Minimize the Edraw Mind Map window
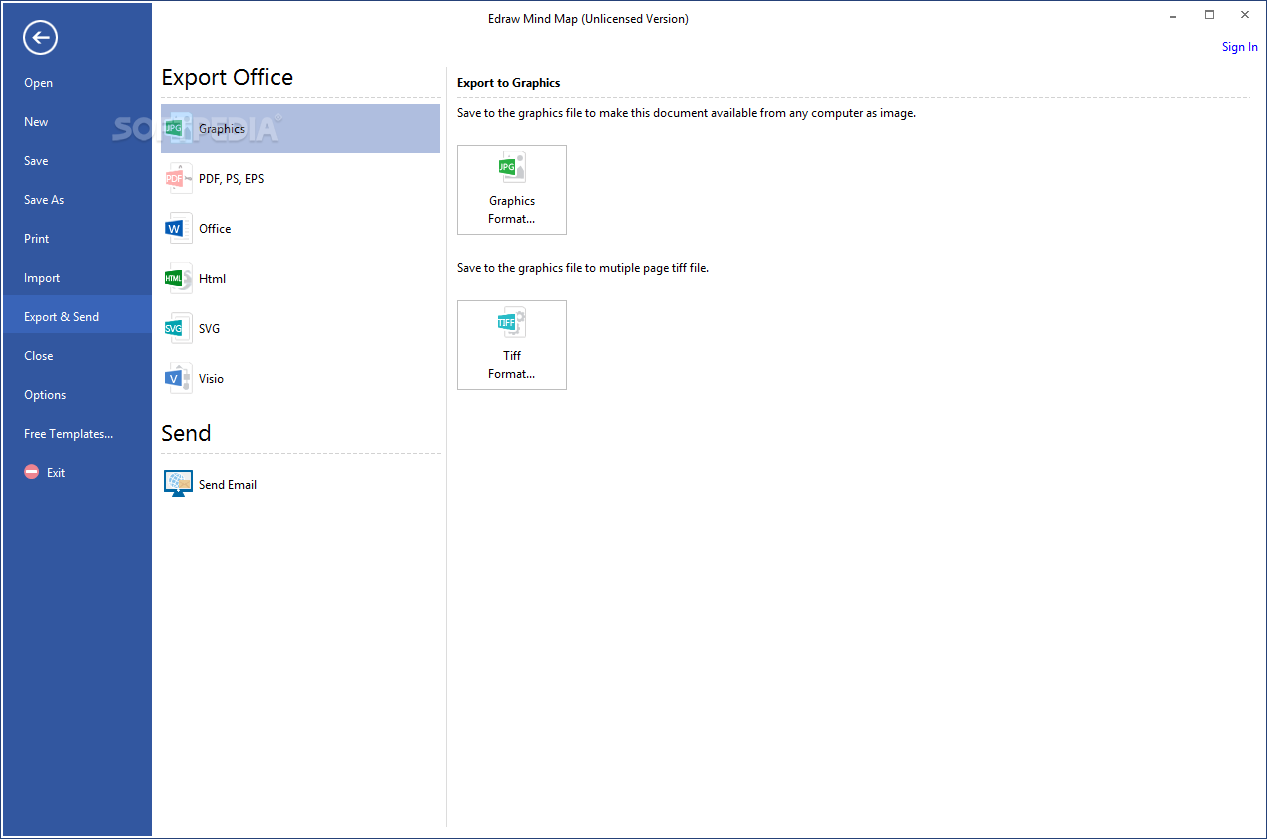The image size is (1267, 839). click(1173, 15)
